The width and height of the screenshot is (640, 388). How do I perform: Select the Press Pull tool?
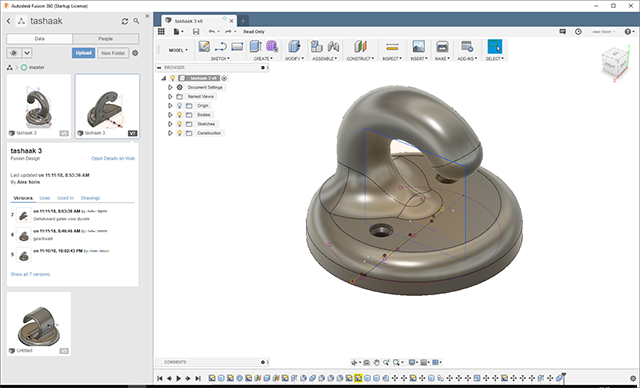(294, 47)
